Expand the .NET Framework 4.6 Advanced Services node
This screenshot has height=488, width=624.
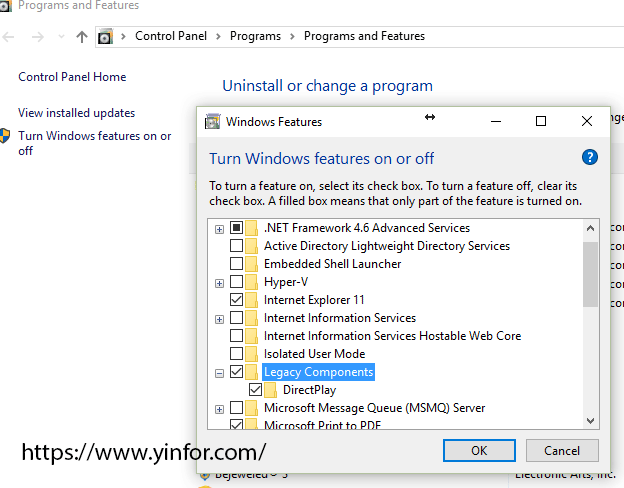pyautogui.click(x=219, y=229)
